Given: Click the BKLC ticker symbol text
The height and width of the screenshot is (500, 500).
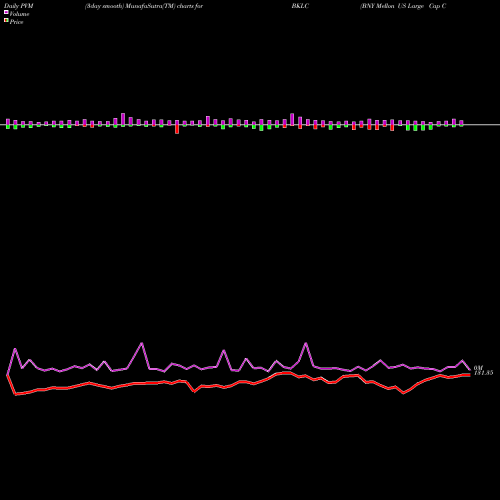Looking at the screenshot, I should pos(300,6).
